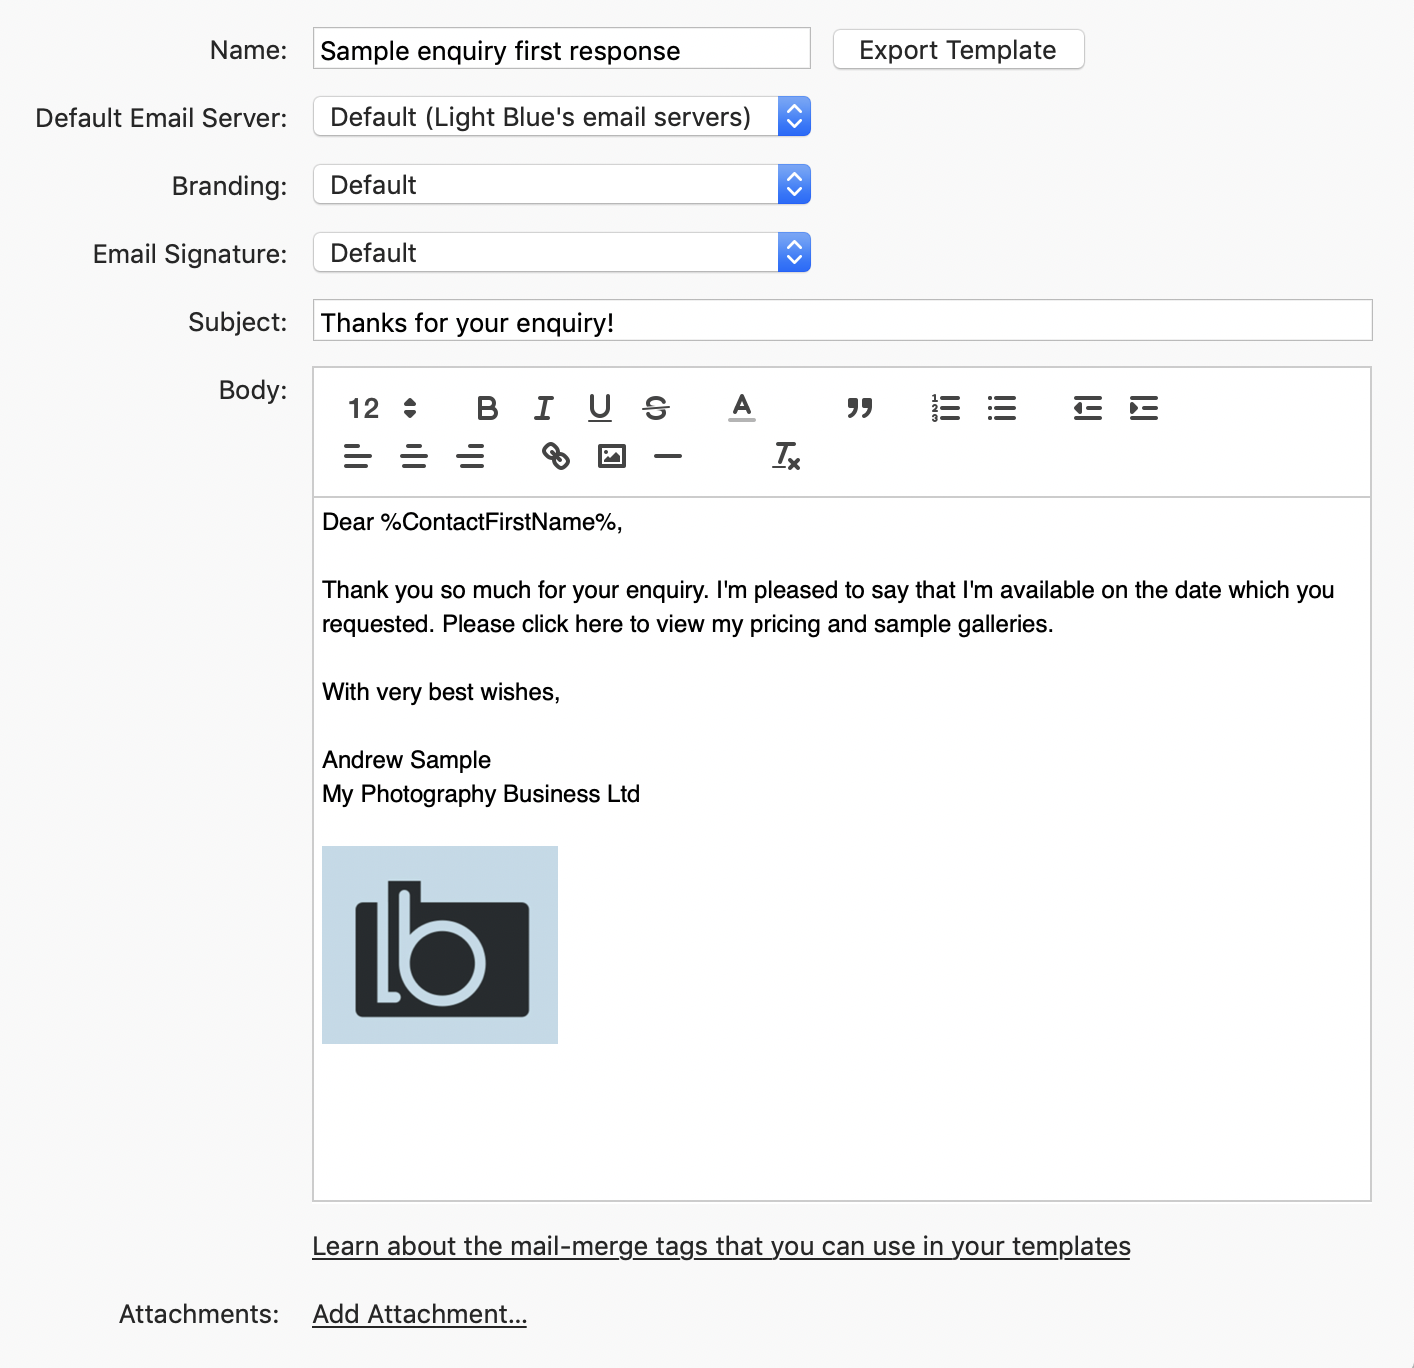Center align the body text
This screenshot has height=1368, width=1414.
pyautogui.click(x=414, y=456)
